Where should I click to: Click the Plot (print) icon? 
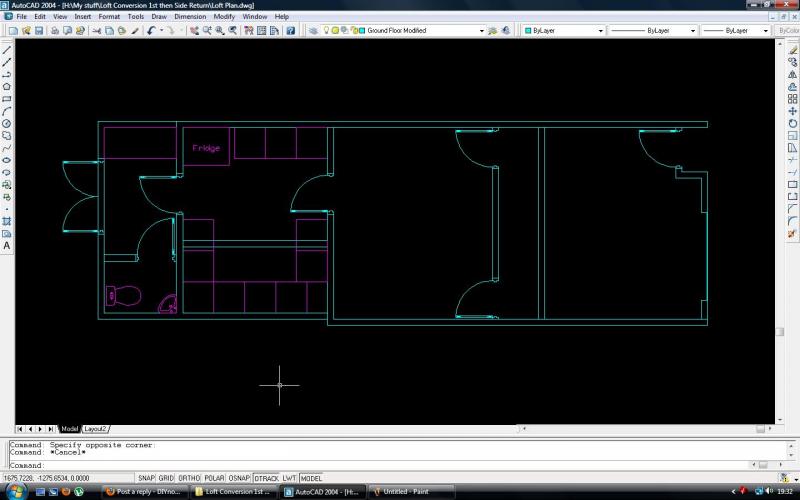click(53, 31)
